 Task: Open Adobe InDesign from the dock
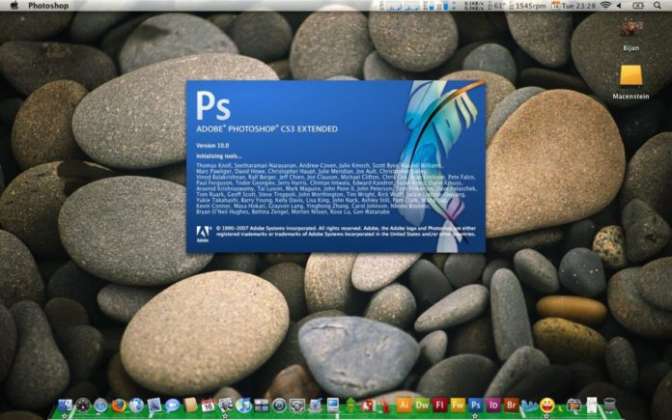(493, 406)
